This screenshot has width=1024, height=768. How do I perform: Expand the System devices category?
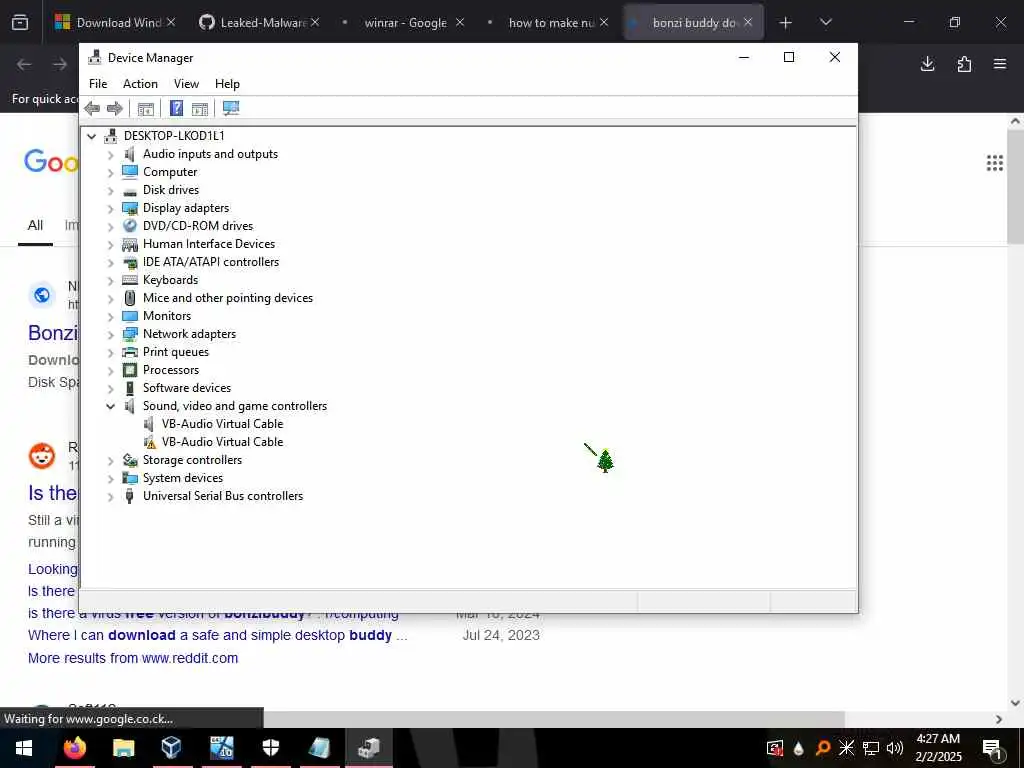click(110, 479)
